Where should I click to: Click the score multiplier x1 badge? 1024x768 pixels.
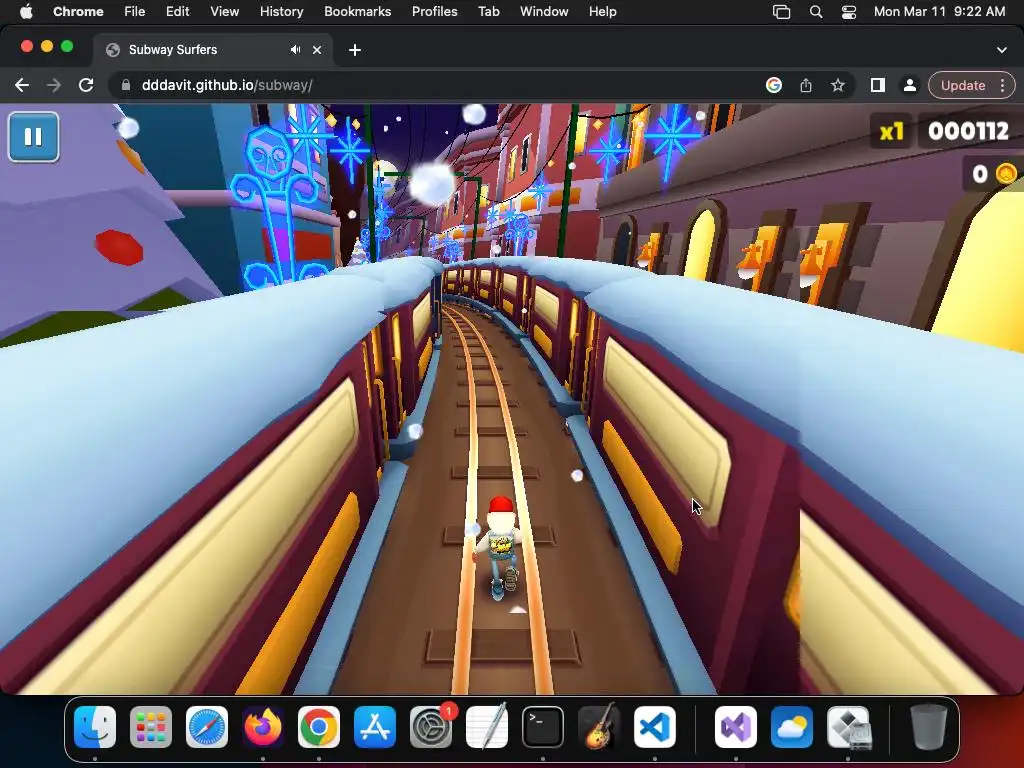pos(891,132)
